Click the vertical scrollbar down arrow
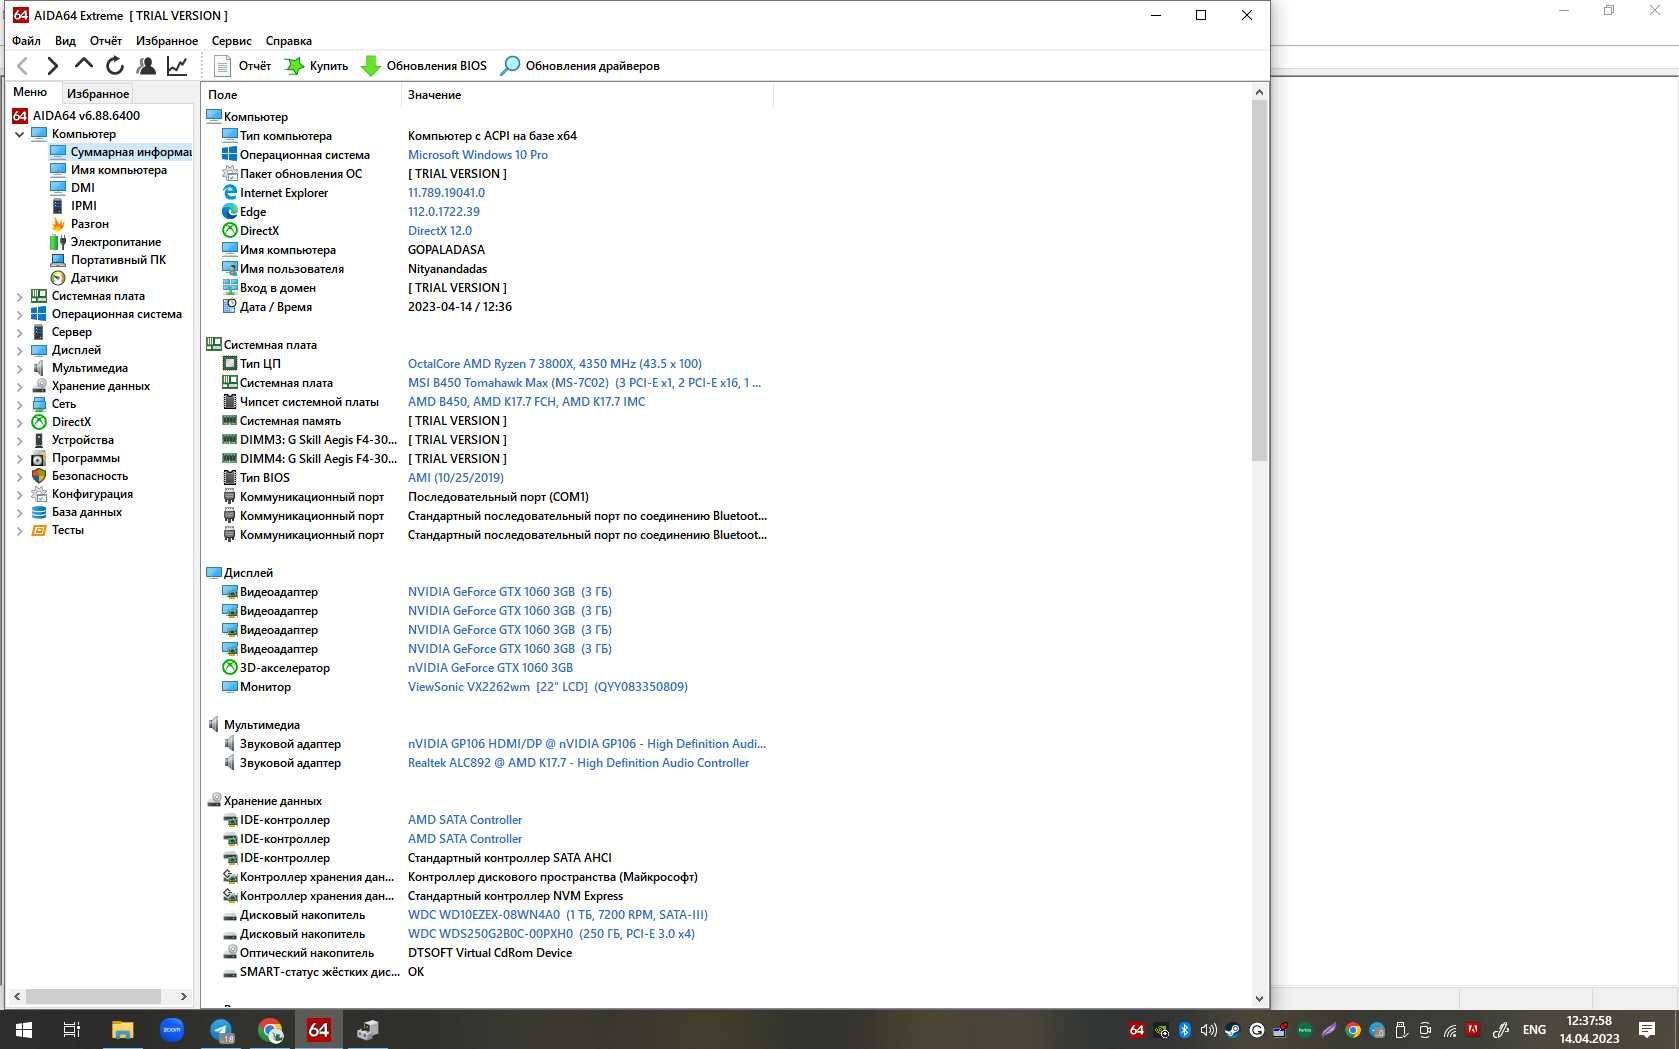The image size is (1679, 1049). pos(1259,998)
